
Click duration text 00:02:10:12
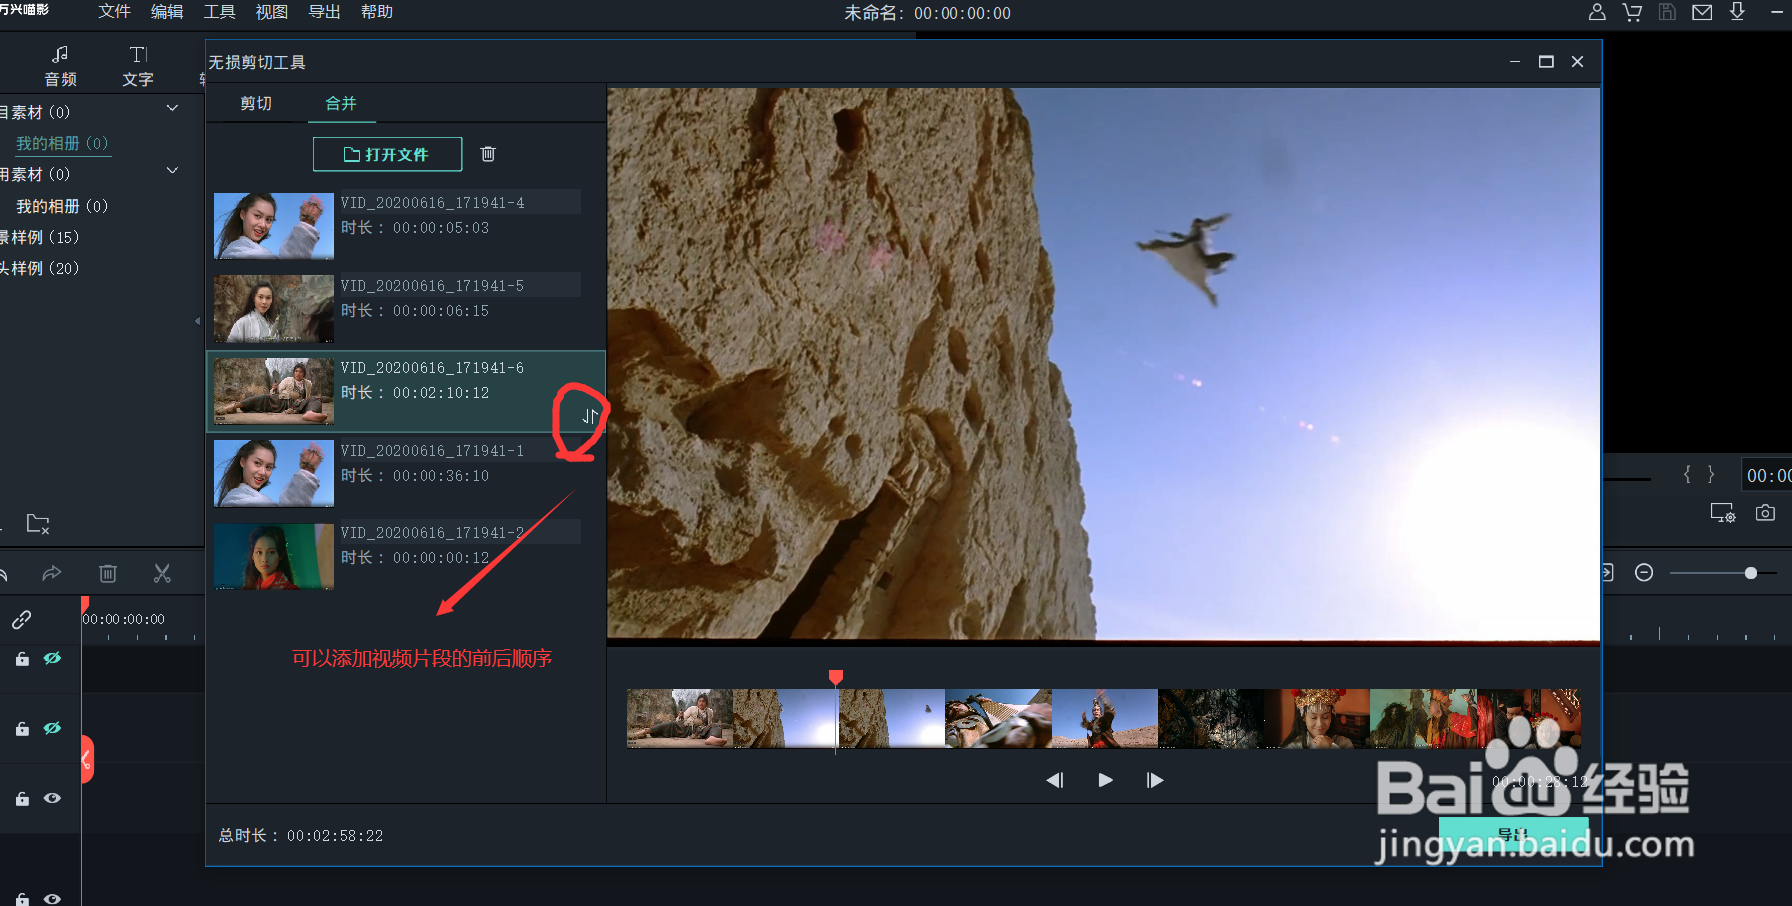[x=441, y=393]
